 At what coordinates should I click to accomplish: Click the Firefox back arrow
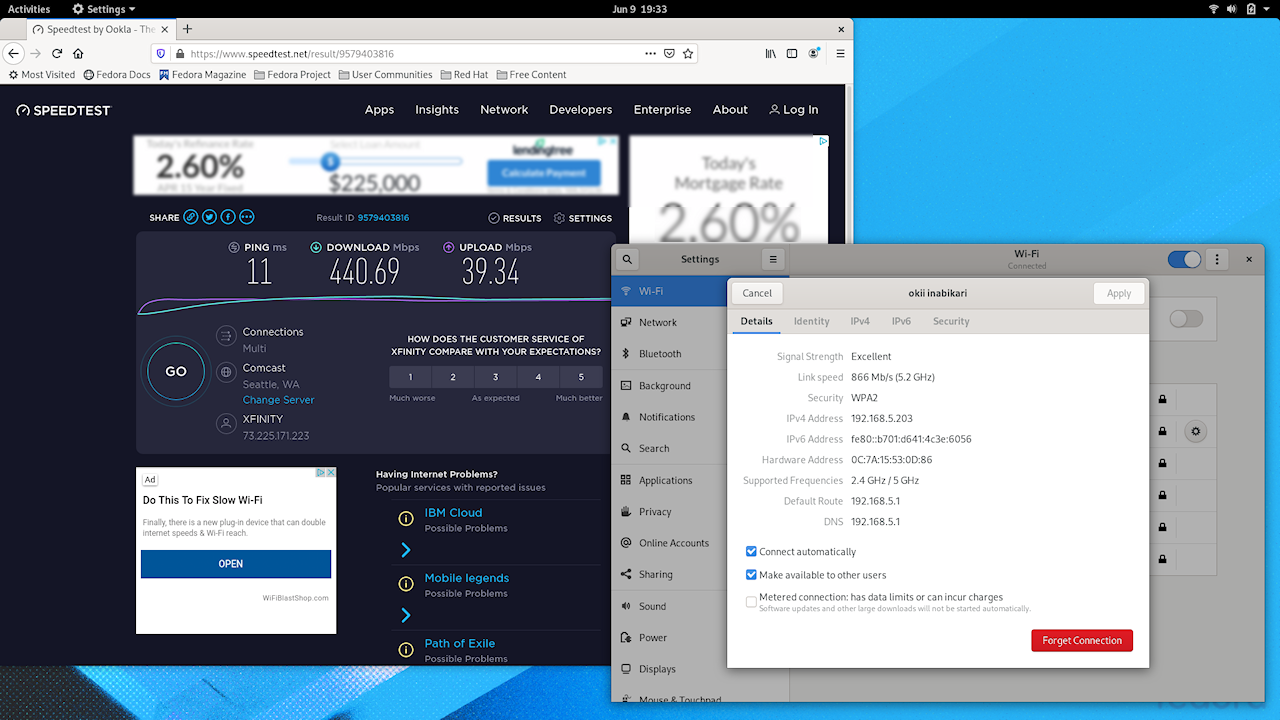coord(14,53)
